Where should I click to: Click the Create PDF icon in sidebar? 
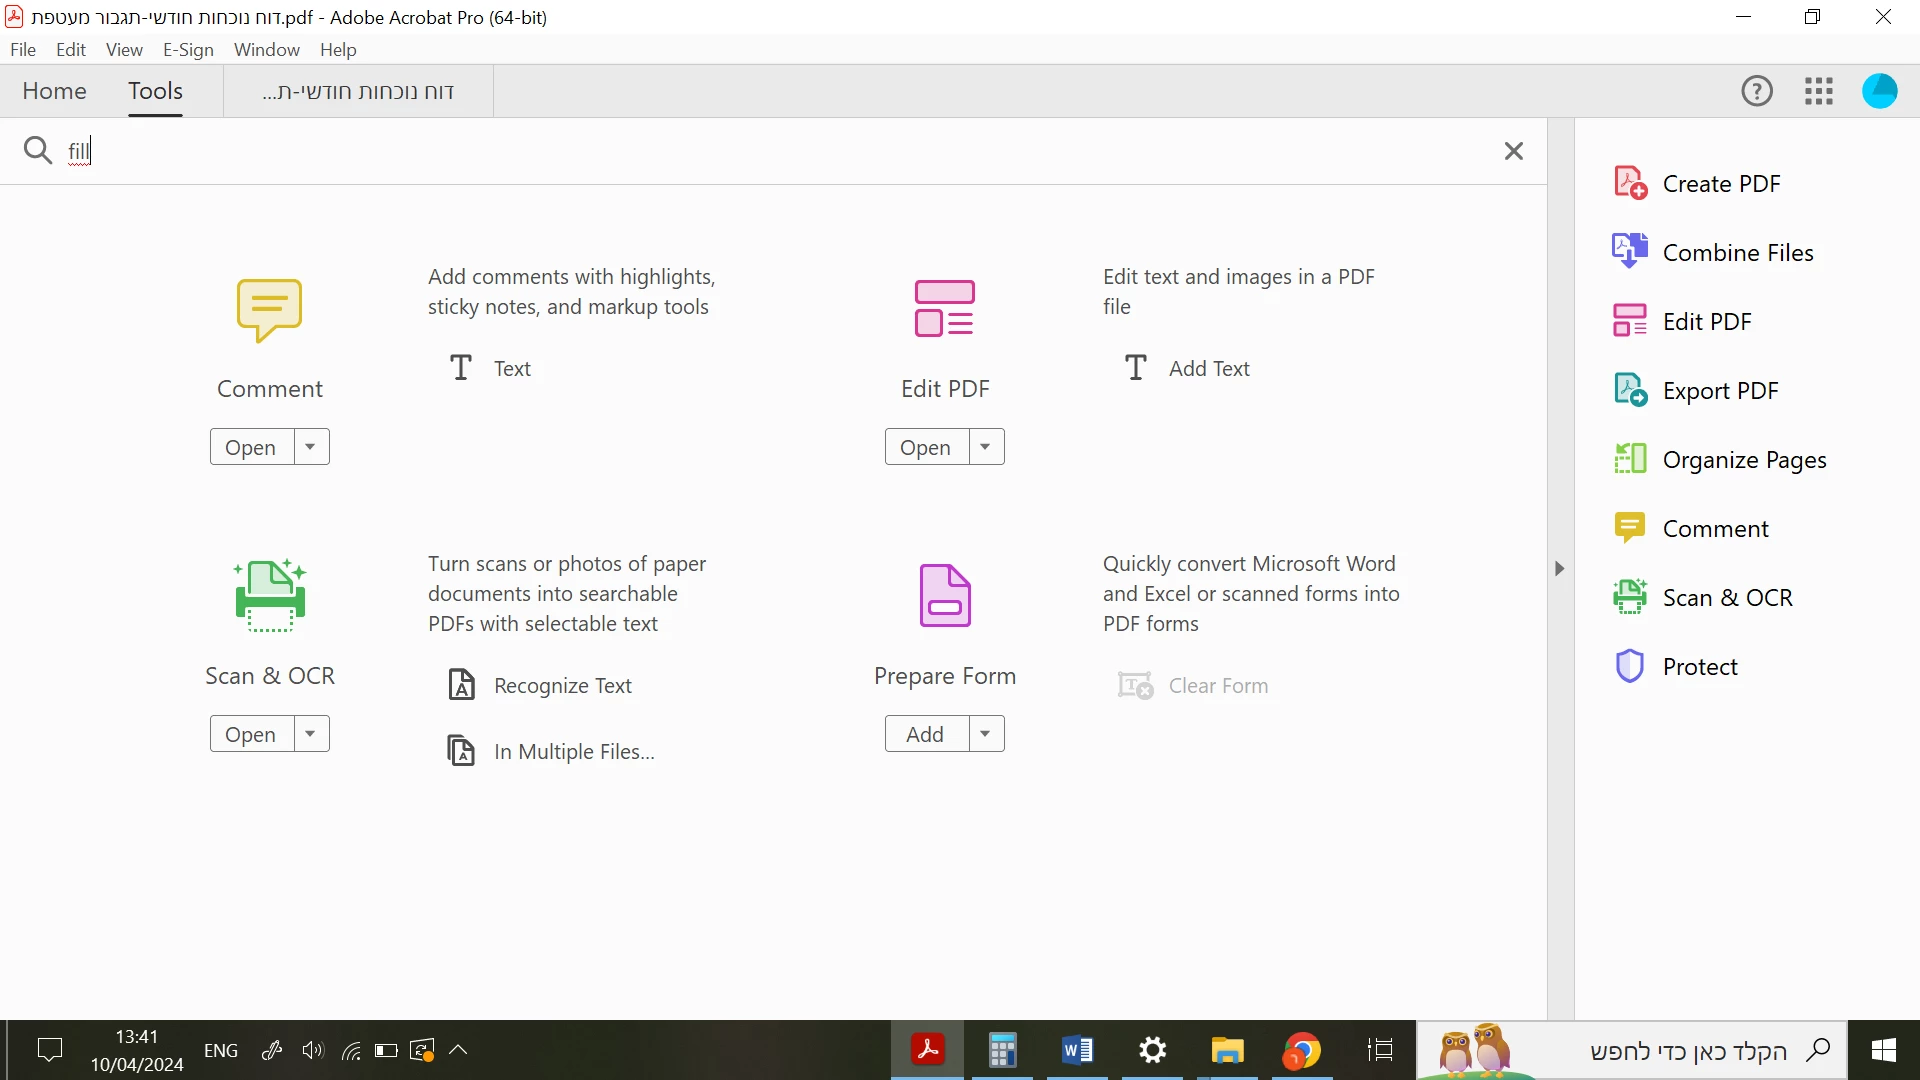(x=1630, y=184)
